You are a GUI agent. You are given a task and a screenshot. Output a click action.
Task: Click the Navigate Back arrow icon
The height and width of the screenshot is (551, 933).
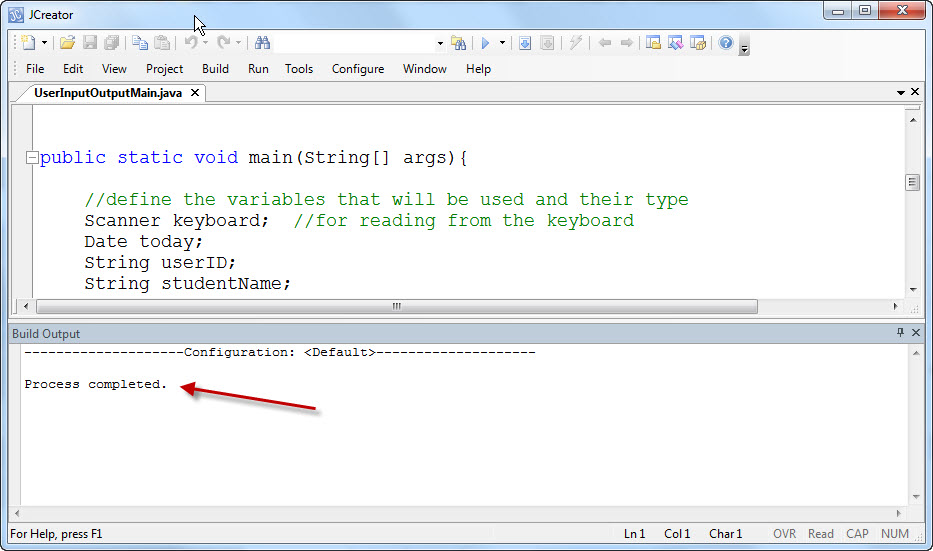point(605,43)
